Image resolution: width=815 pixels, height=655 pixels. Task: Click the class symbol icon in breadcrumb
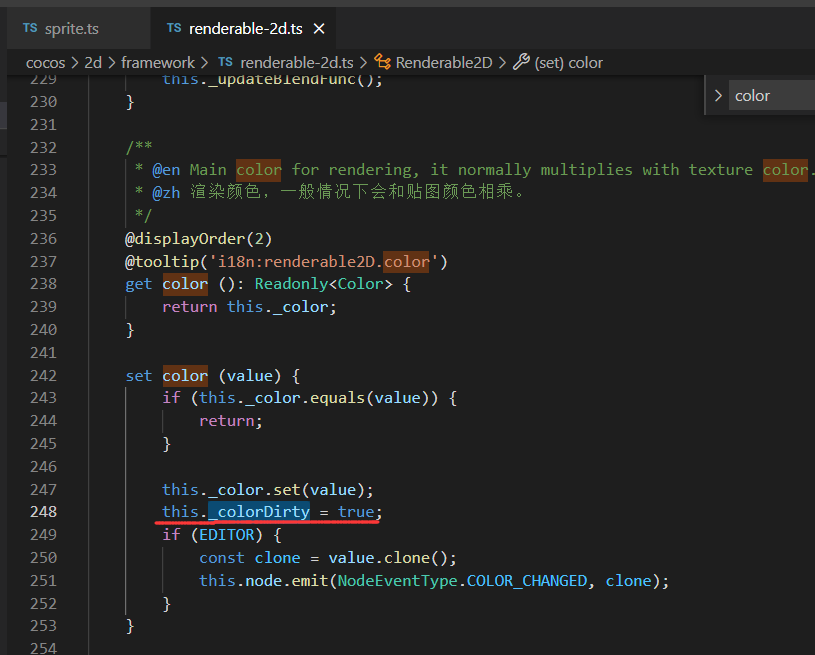click(x=383, y=62)
